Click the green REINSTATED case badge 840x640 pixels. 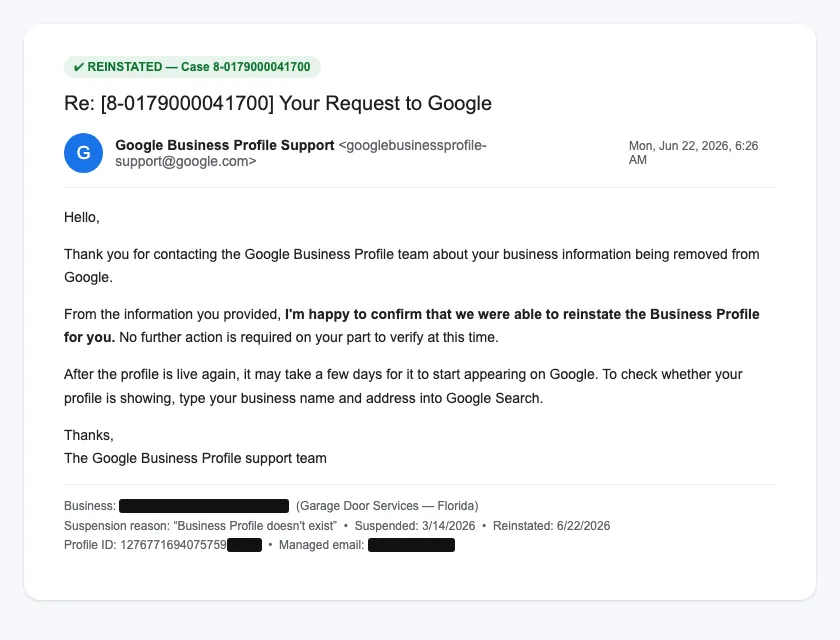coord(192,67)
